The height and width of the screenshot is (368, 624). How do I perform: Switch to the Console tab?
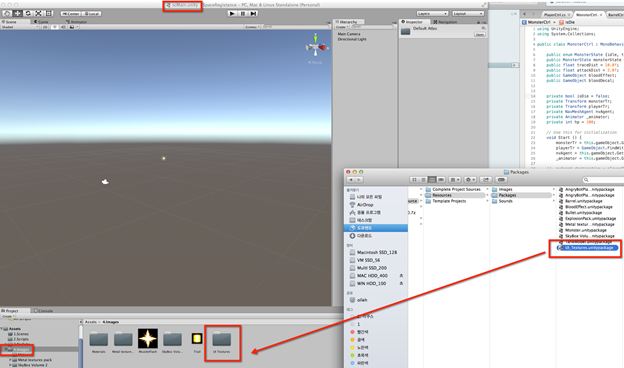[44, 311]
